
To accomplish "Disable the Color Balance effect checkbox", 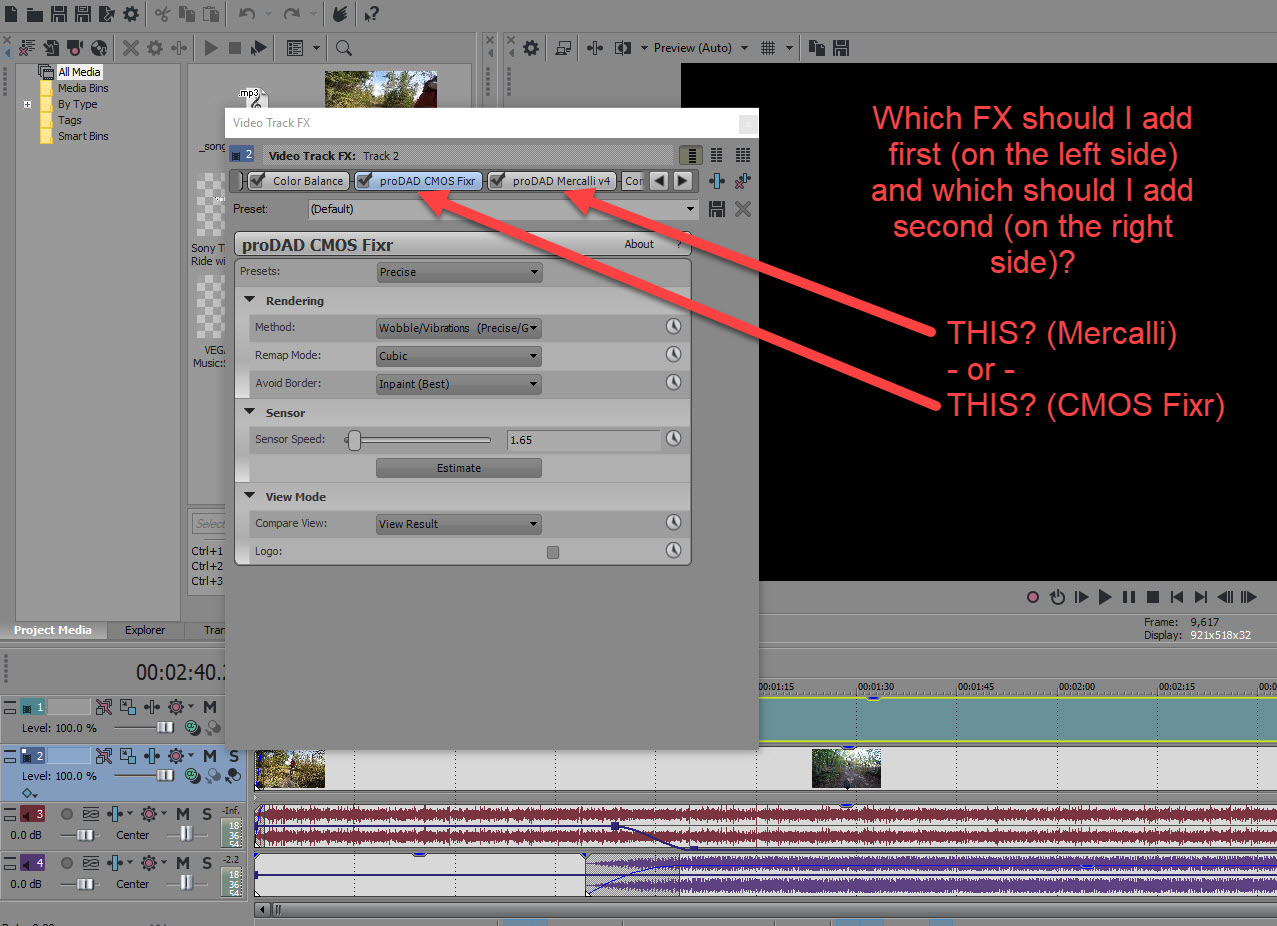I will 258,181.
